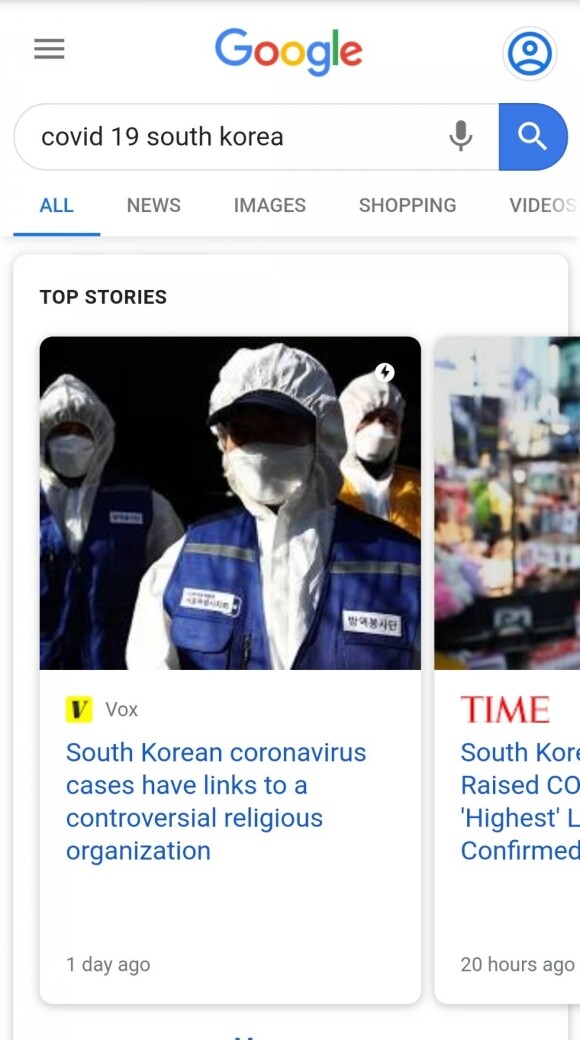
Task: Switch to the IMAGES tab
Action: tap(269, 206)
